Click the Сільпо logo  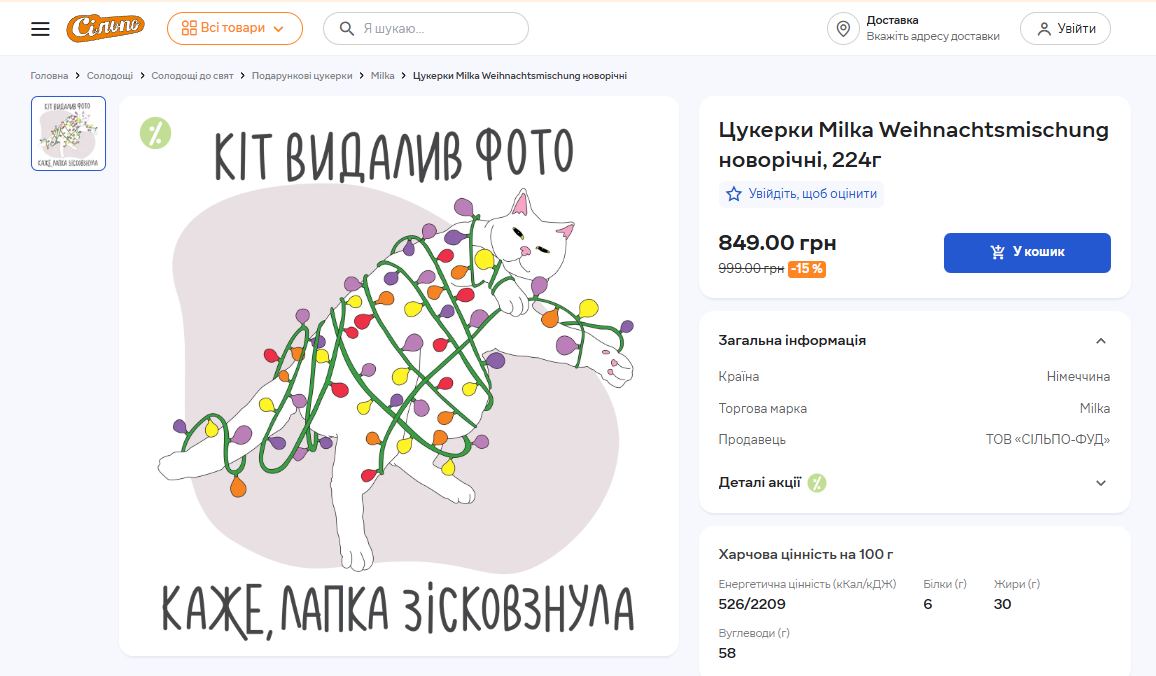(106, 28)
